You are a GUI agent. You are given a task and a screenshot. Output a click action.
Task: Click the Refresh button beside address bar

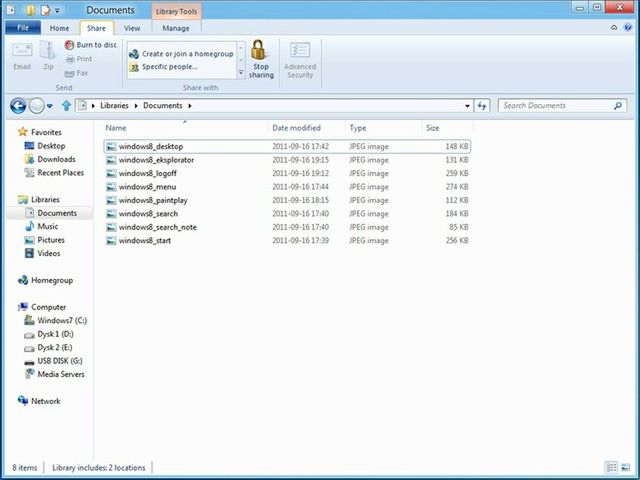[482, 106]
